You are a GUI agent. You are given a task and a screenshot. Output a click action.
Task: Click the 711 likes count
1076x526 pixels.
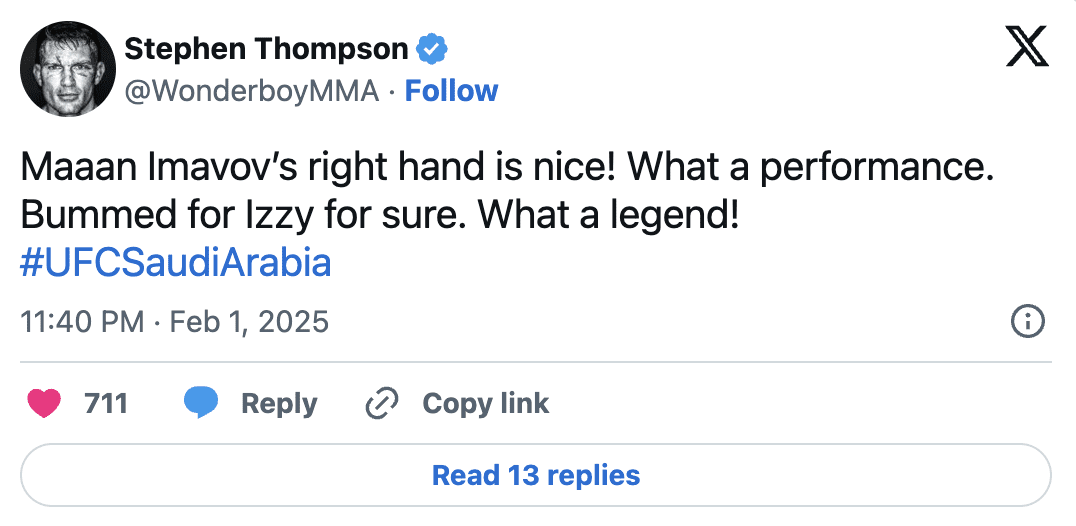105,403
